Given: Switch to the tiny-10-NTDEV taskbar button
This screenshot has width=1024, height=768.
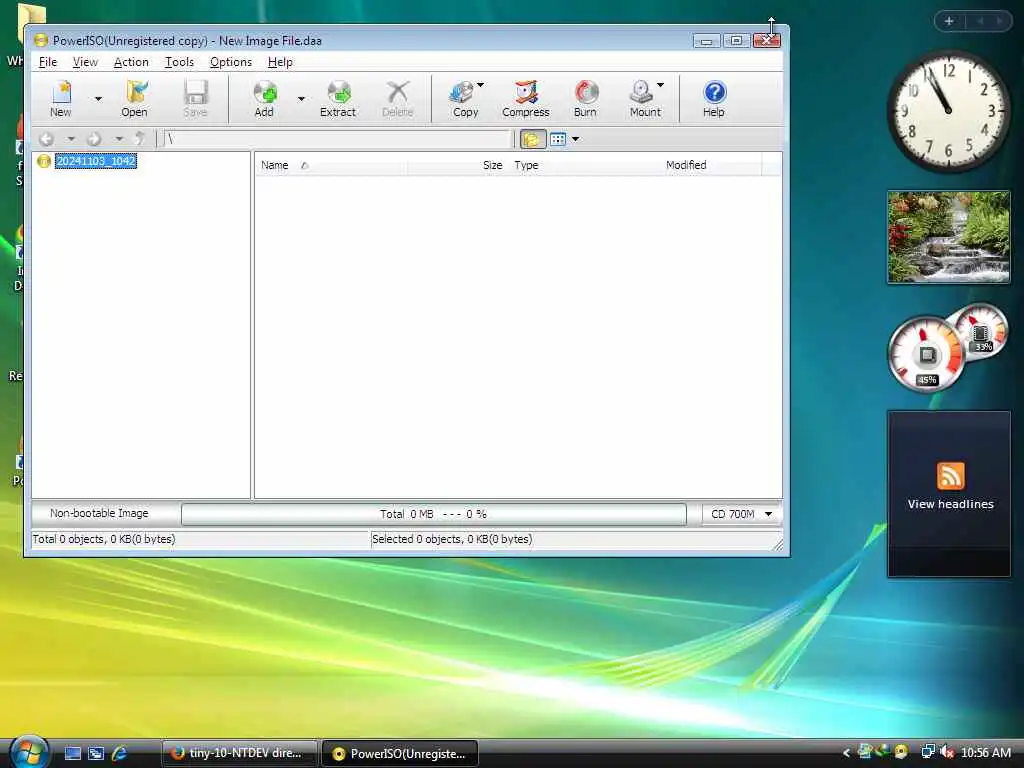Looking at the screenshot, I should point(238,753).
